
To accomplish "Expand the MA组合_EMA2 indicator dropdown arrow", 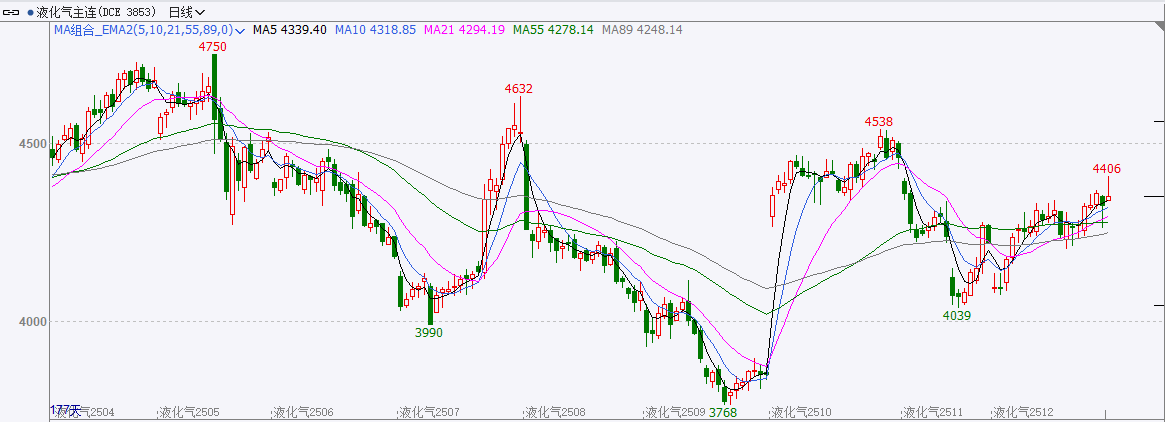I will click(240, 31).
